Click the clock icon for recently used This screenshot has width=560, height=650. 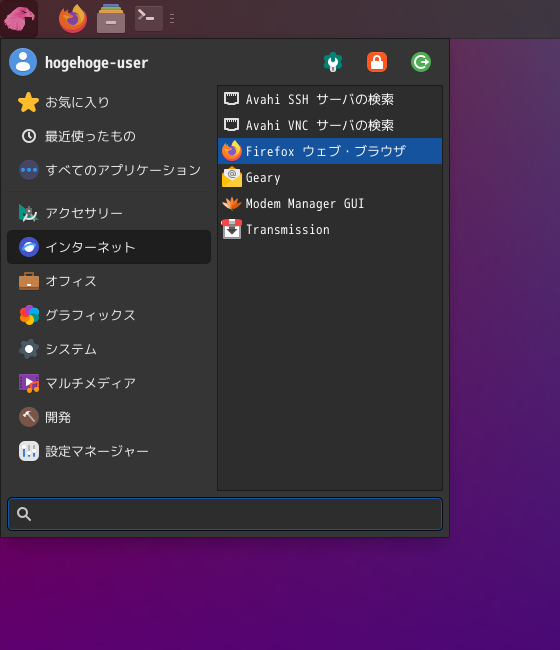click(x=29, y=136)
